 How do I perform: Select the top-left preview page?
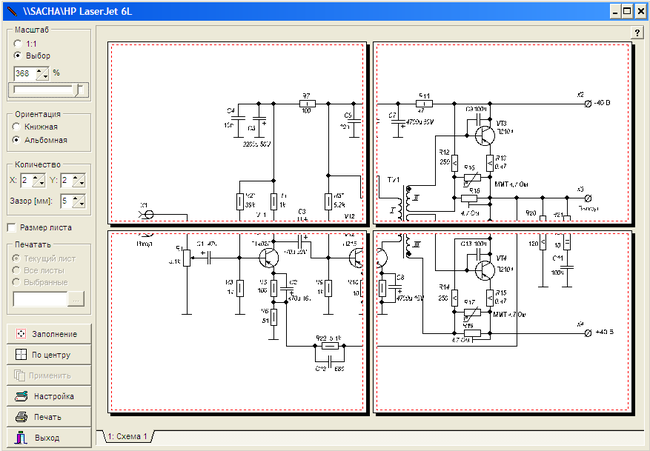pos(237,134)
